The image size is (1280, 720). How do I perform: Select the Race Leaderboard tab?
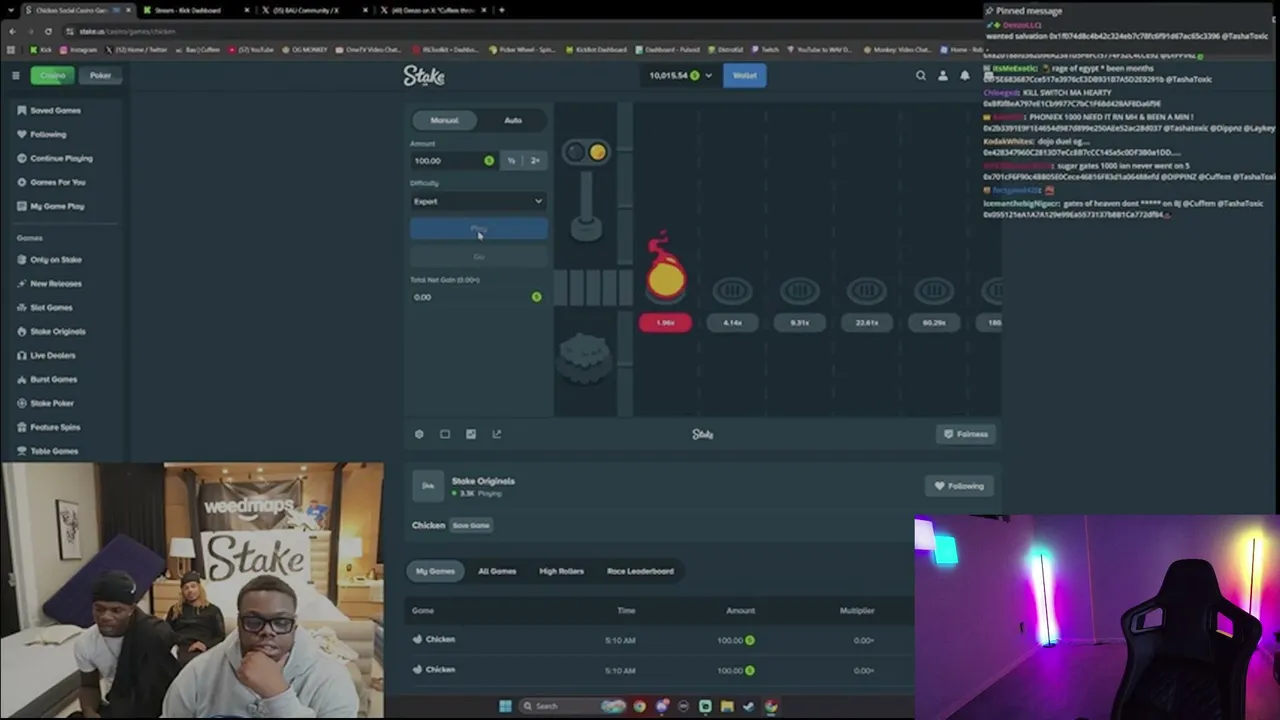[x=640, y=571]
